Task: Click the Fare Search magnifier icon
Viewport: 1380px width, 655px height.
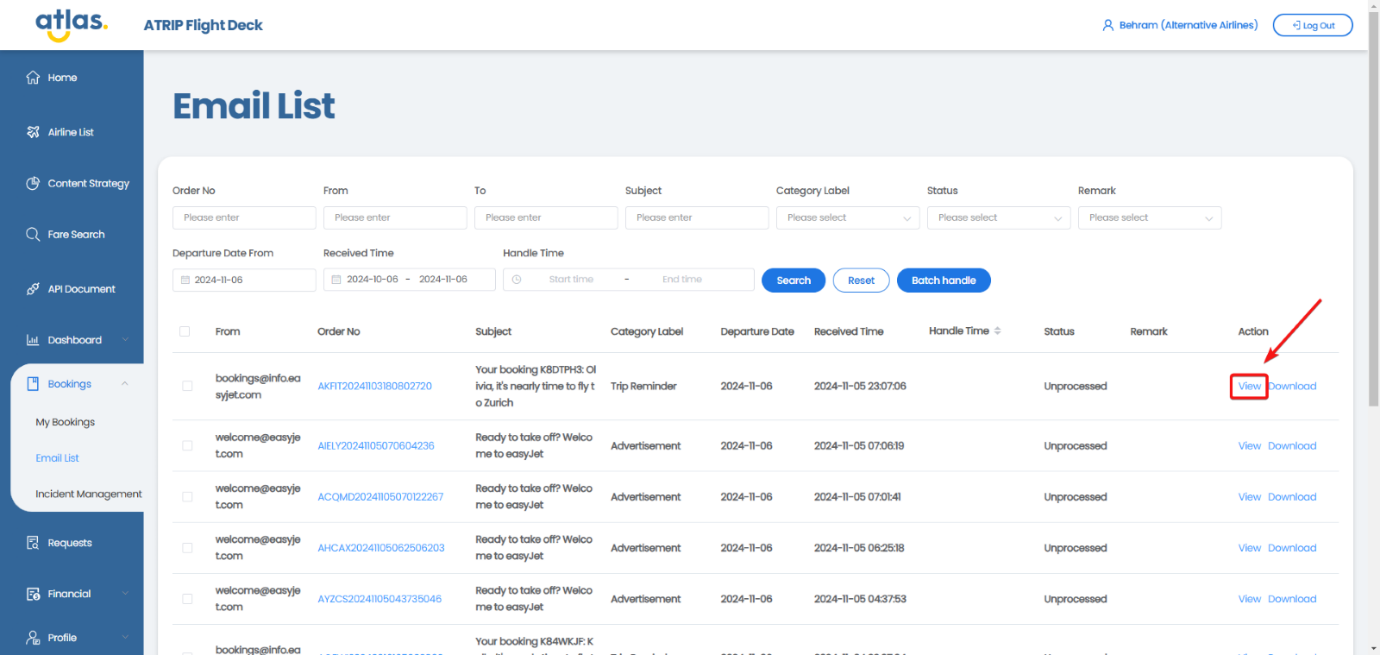Action: pyautogui.click(x=33, y=235)
